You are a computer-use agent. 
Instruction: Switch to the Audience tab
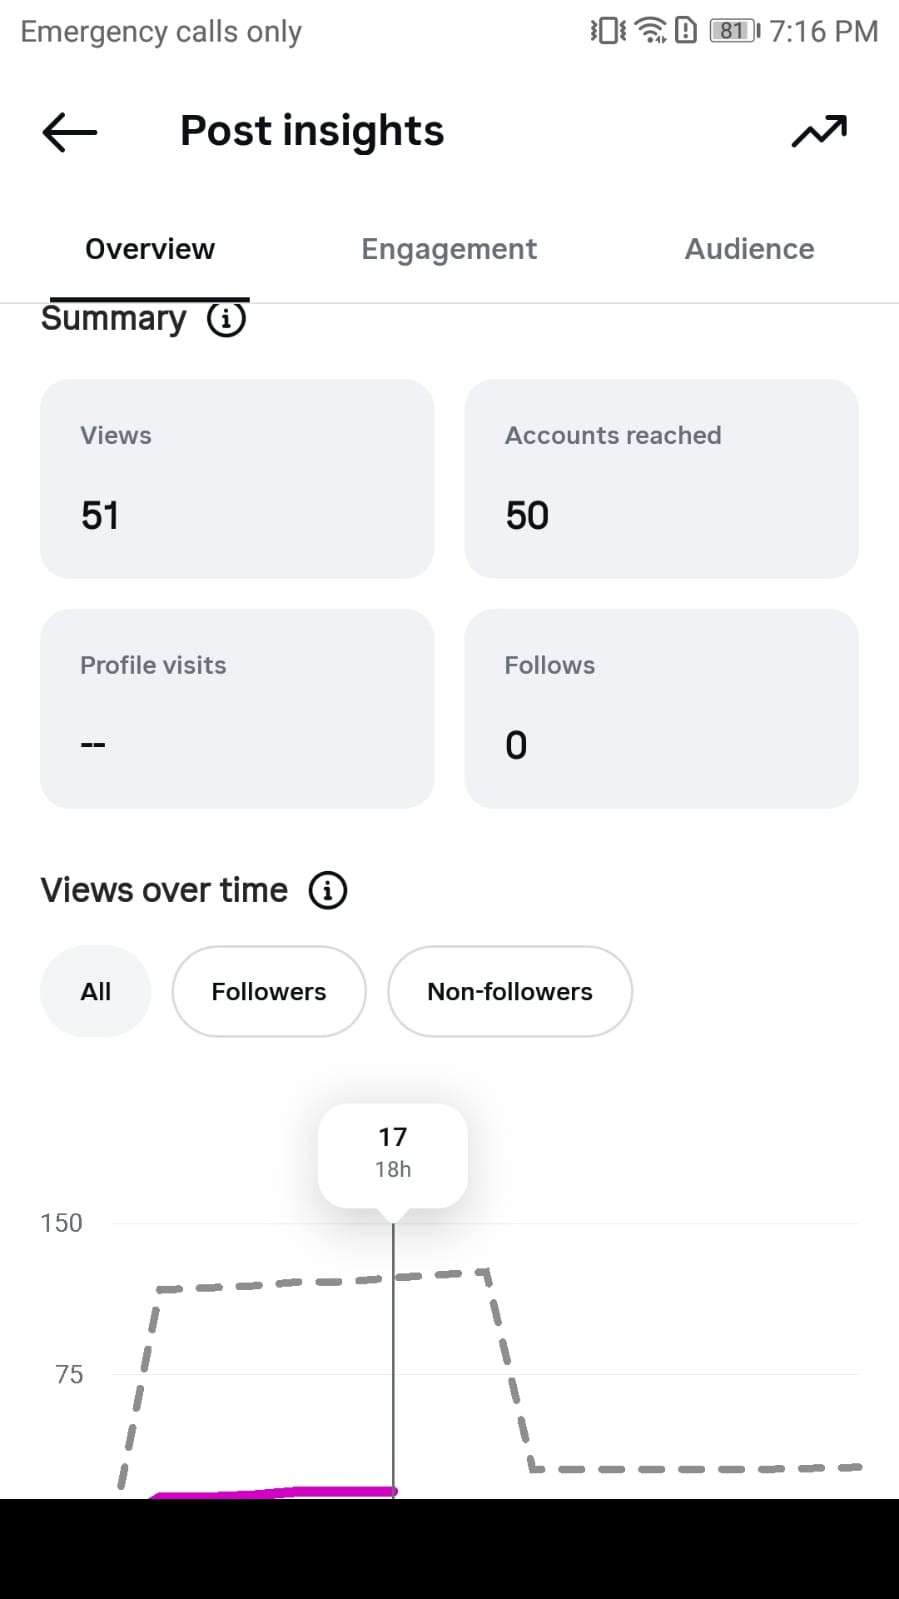(x=749, y=249)
